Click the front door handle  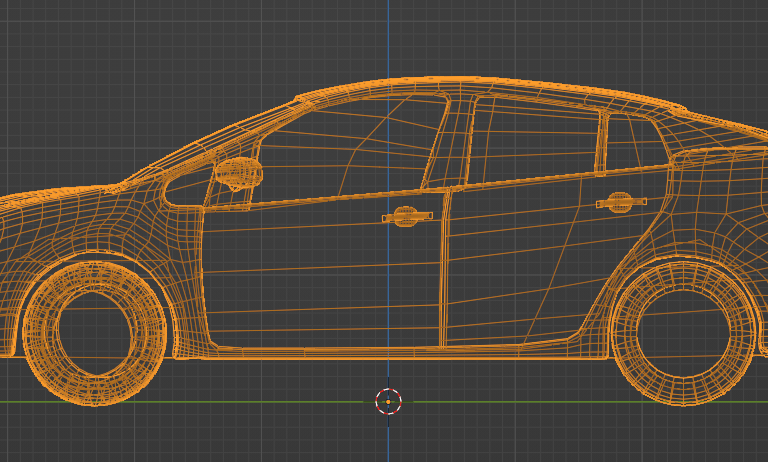[x=407, y=216]
